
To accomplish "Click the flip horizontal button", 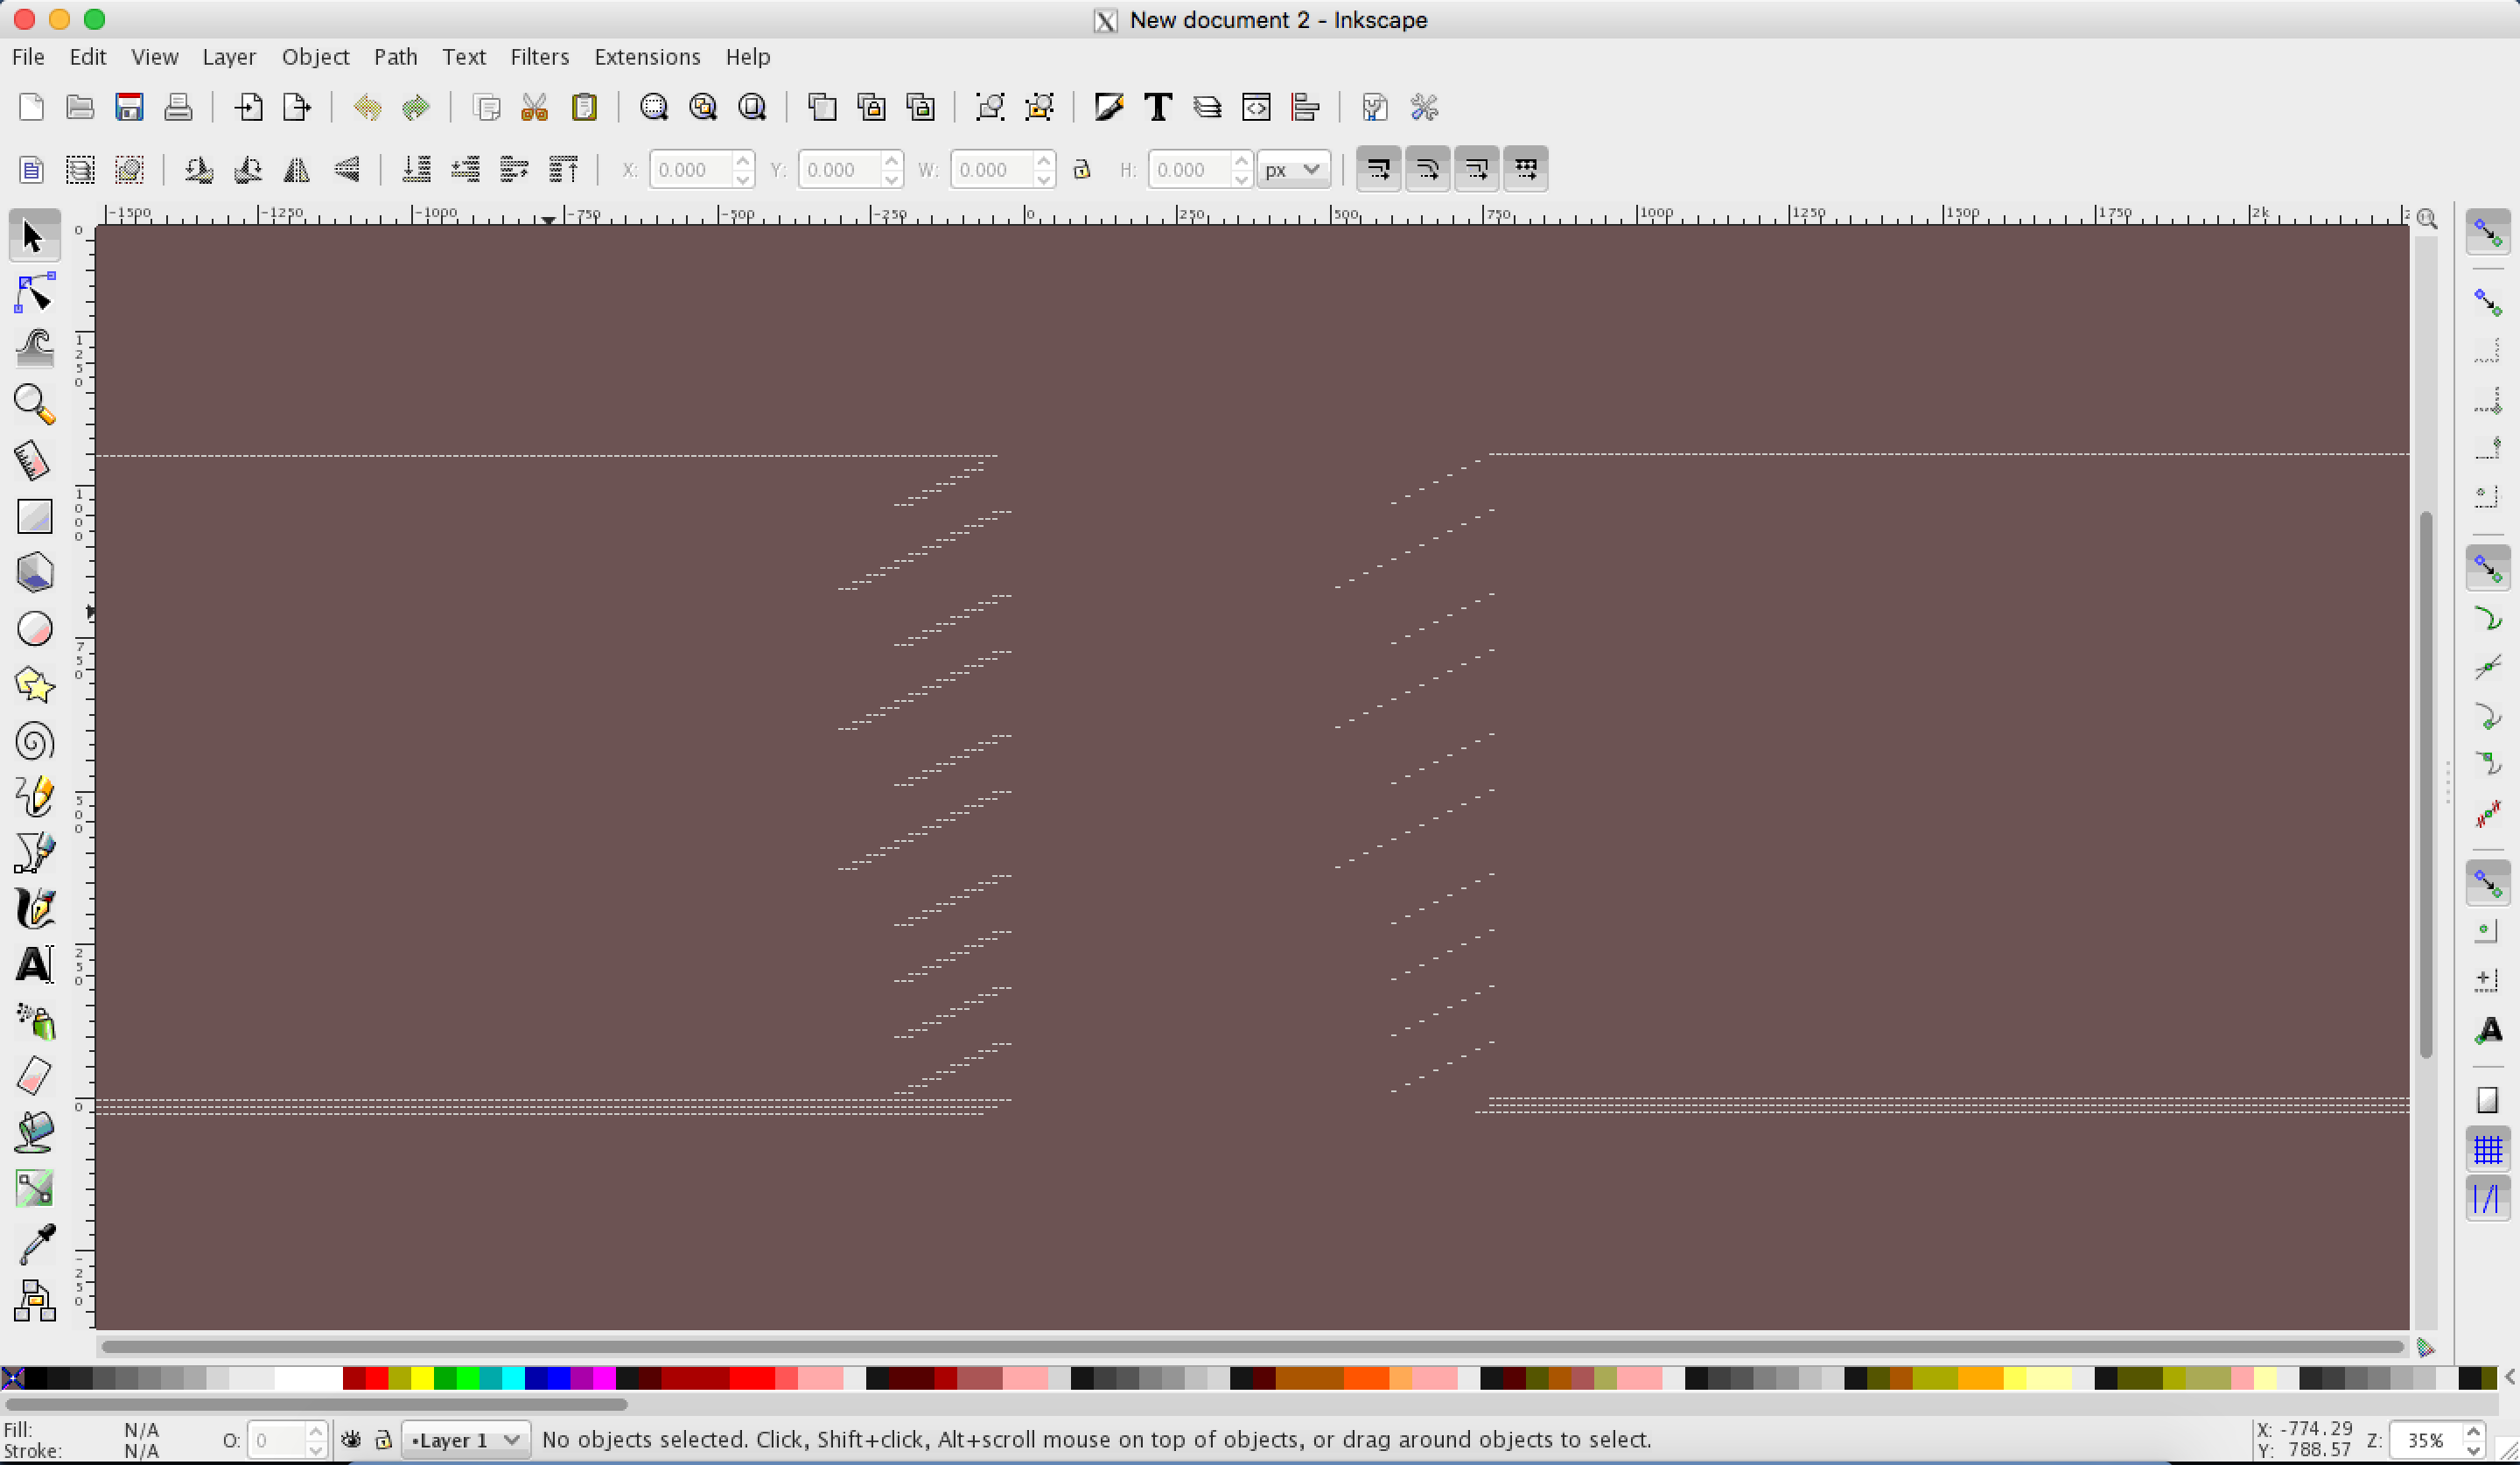I will click(296, 169).
